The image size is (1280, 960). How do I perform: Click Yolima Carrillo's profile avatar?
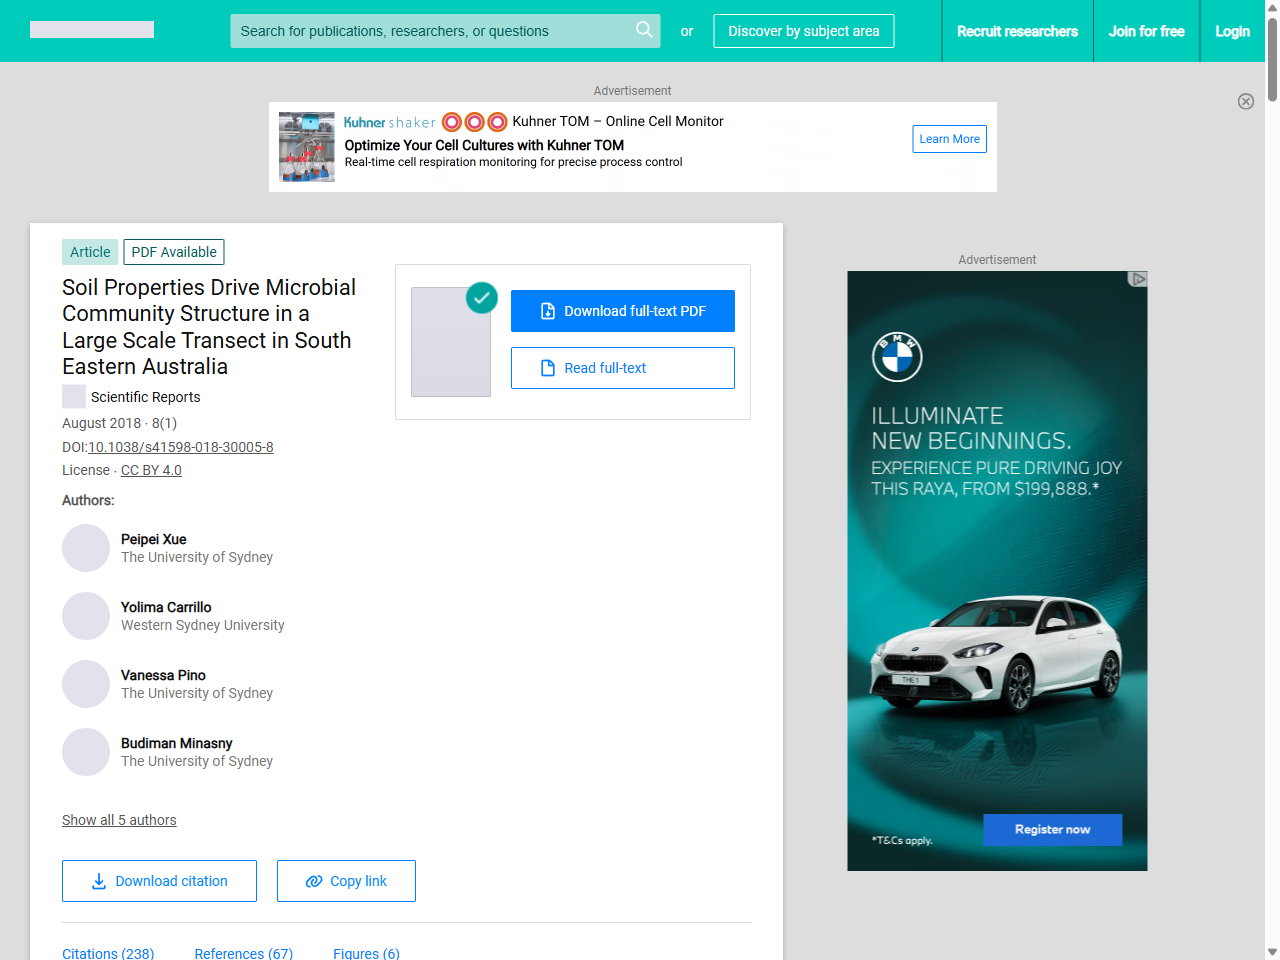pyautogui.click(x=86, y=616)
